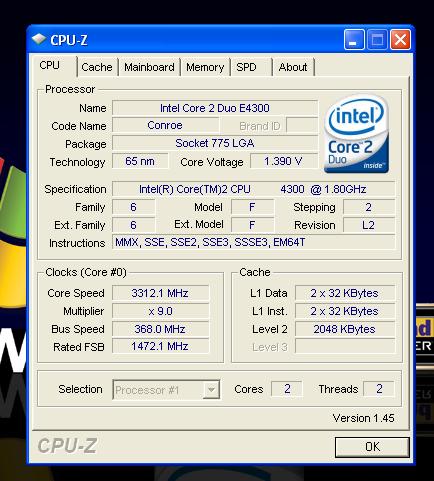
Task: Click the CPU-Z title bar icon
Action: point(39,39)
